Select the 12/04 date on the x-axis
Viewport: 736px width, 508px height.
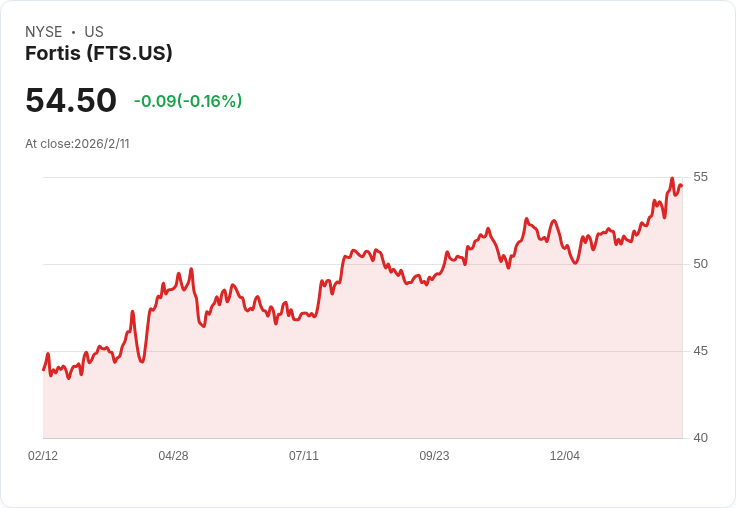565,456
